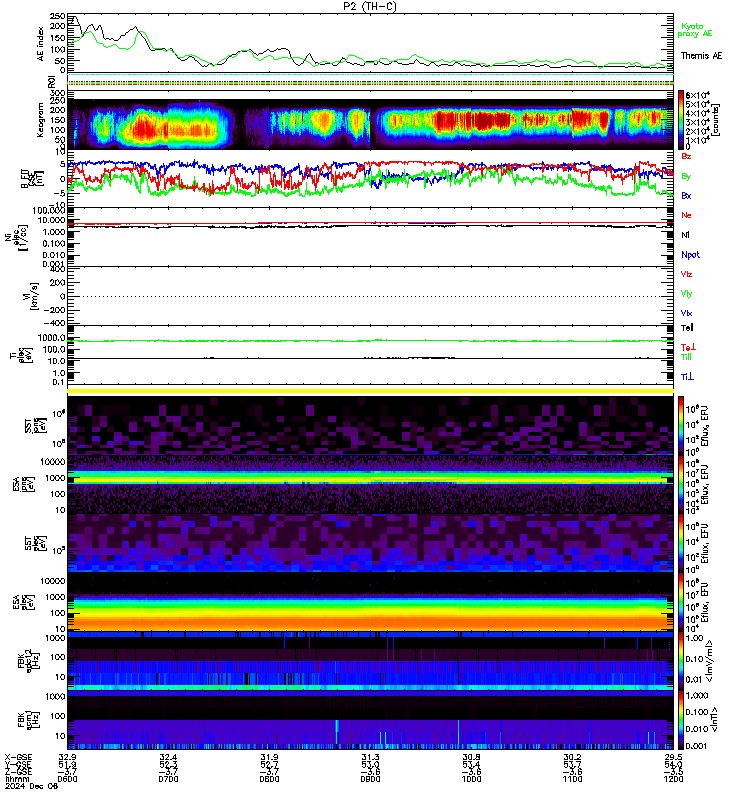
Task: Click the yellow bar above the SST panel
Action: click(370, 391)
